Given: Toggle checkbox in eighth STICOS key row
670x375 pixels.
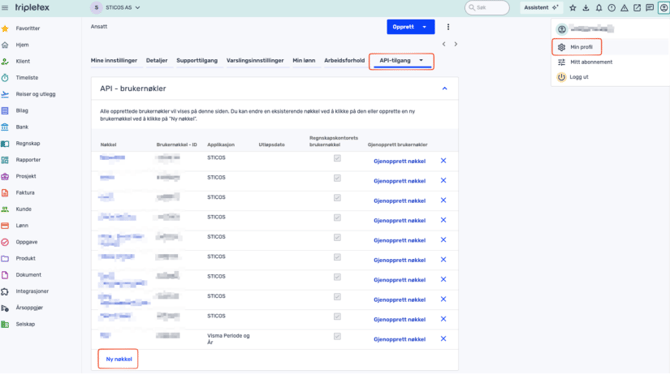Looking at the screenshot, I should pos(337,297).
